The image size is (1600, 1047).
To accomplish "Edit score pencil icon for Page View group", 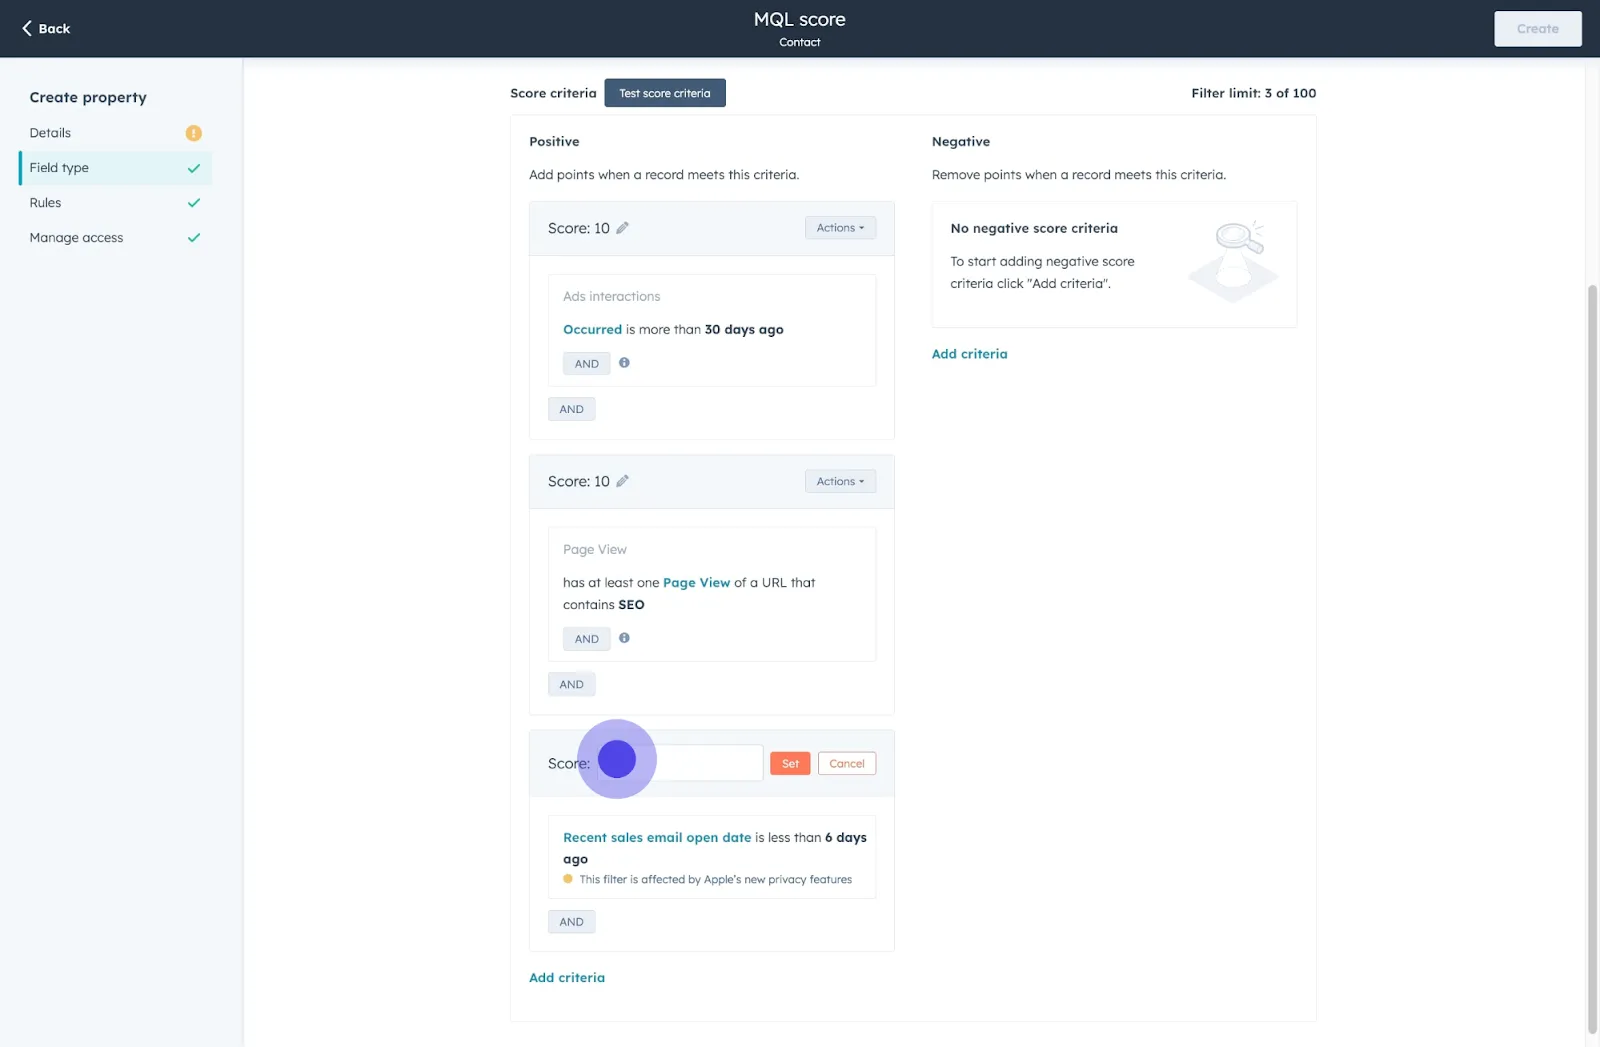I will tap(622, 481).
